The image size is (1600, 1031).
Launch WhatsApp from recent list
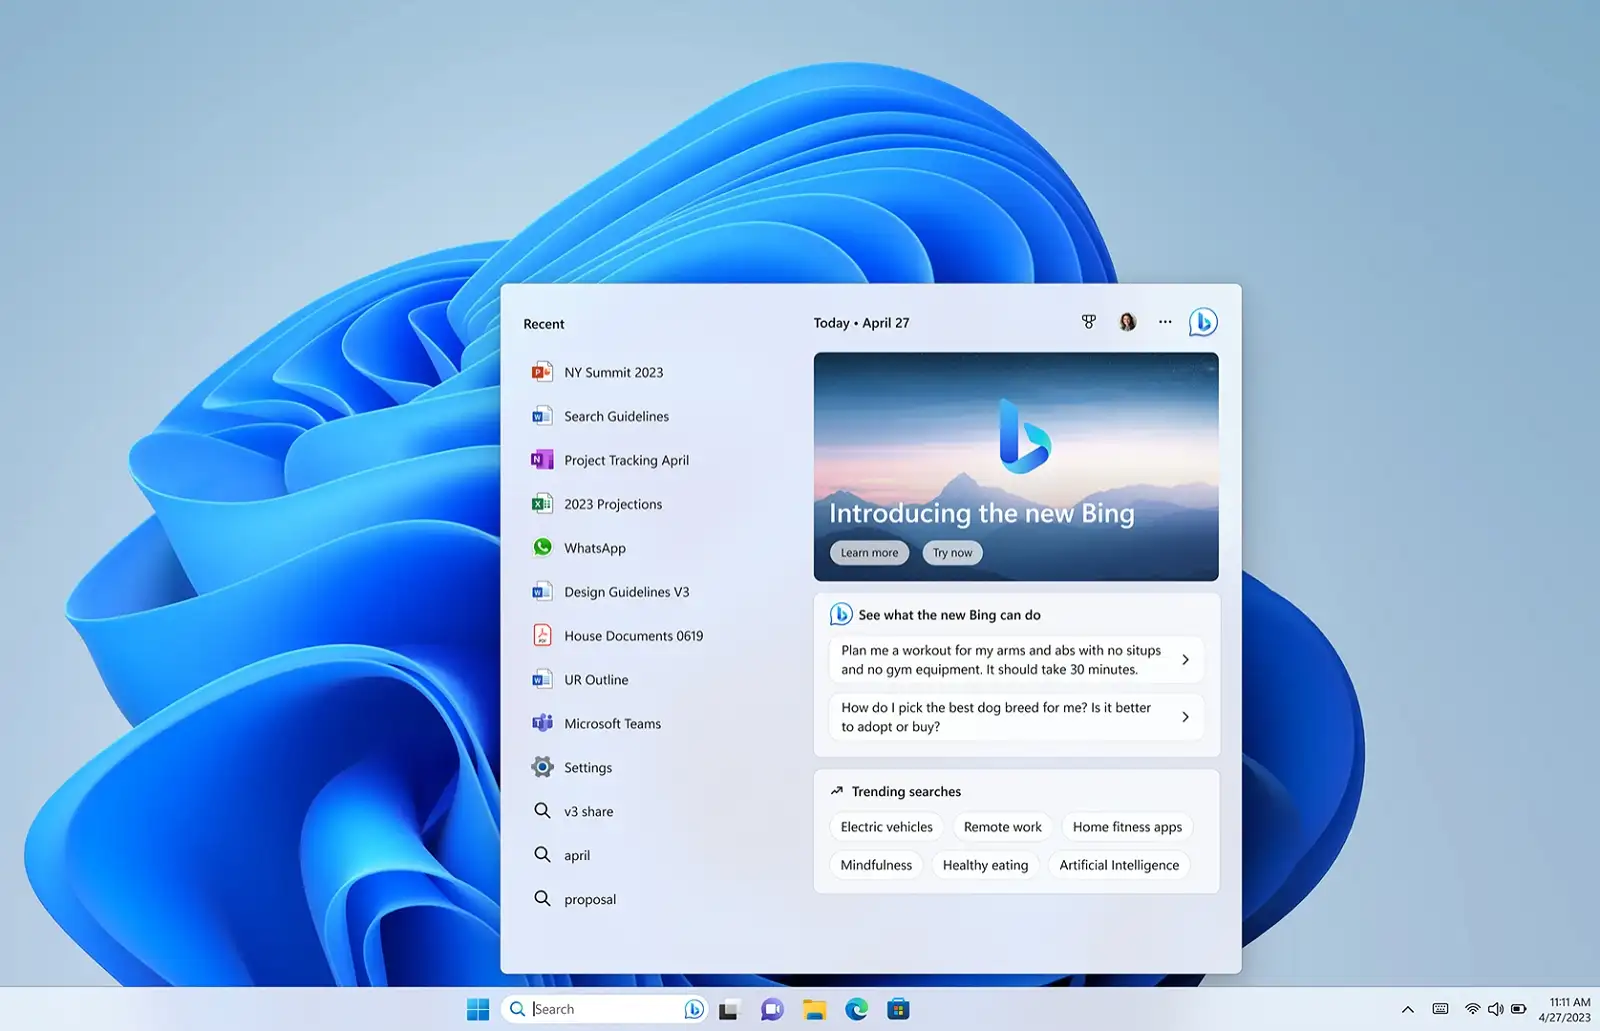[x=578, y=548]
